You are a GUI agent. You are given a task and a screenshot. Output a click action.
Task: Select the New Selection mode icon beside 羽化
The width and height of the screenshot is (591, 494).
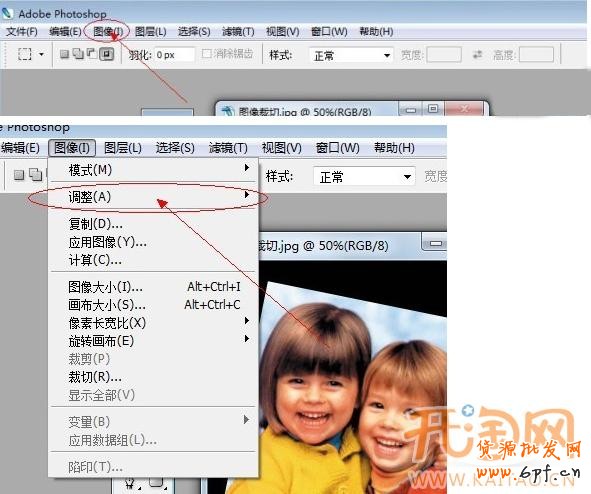tap(64, 54)
